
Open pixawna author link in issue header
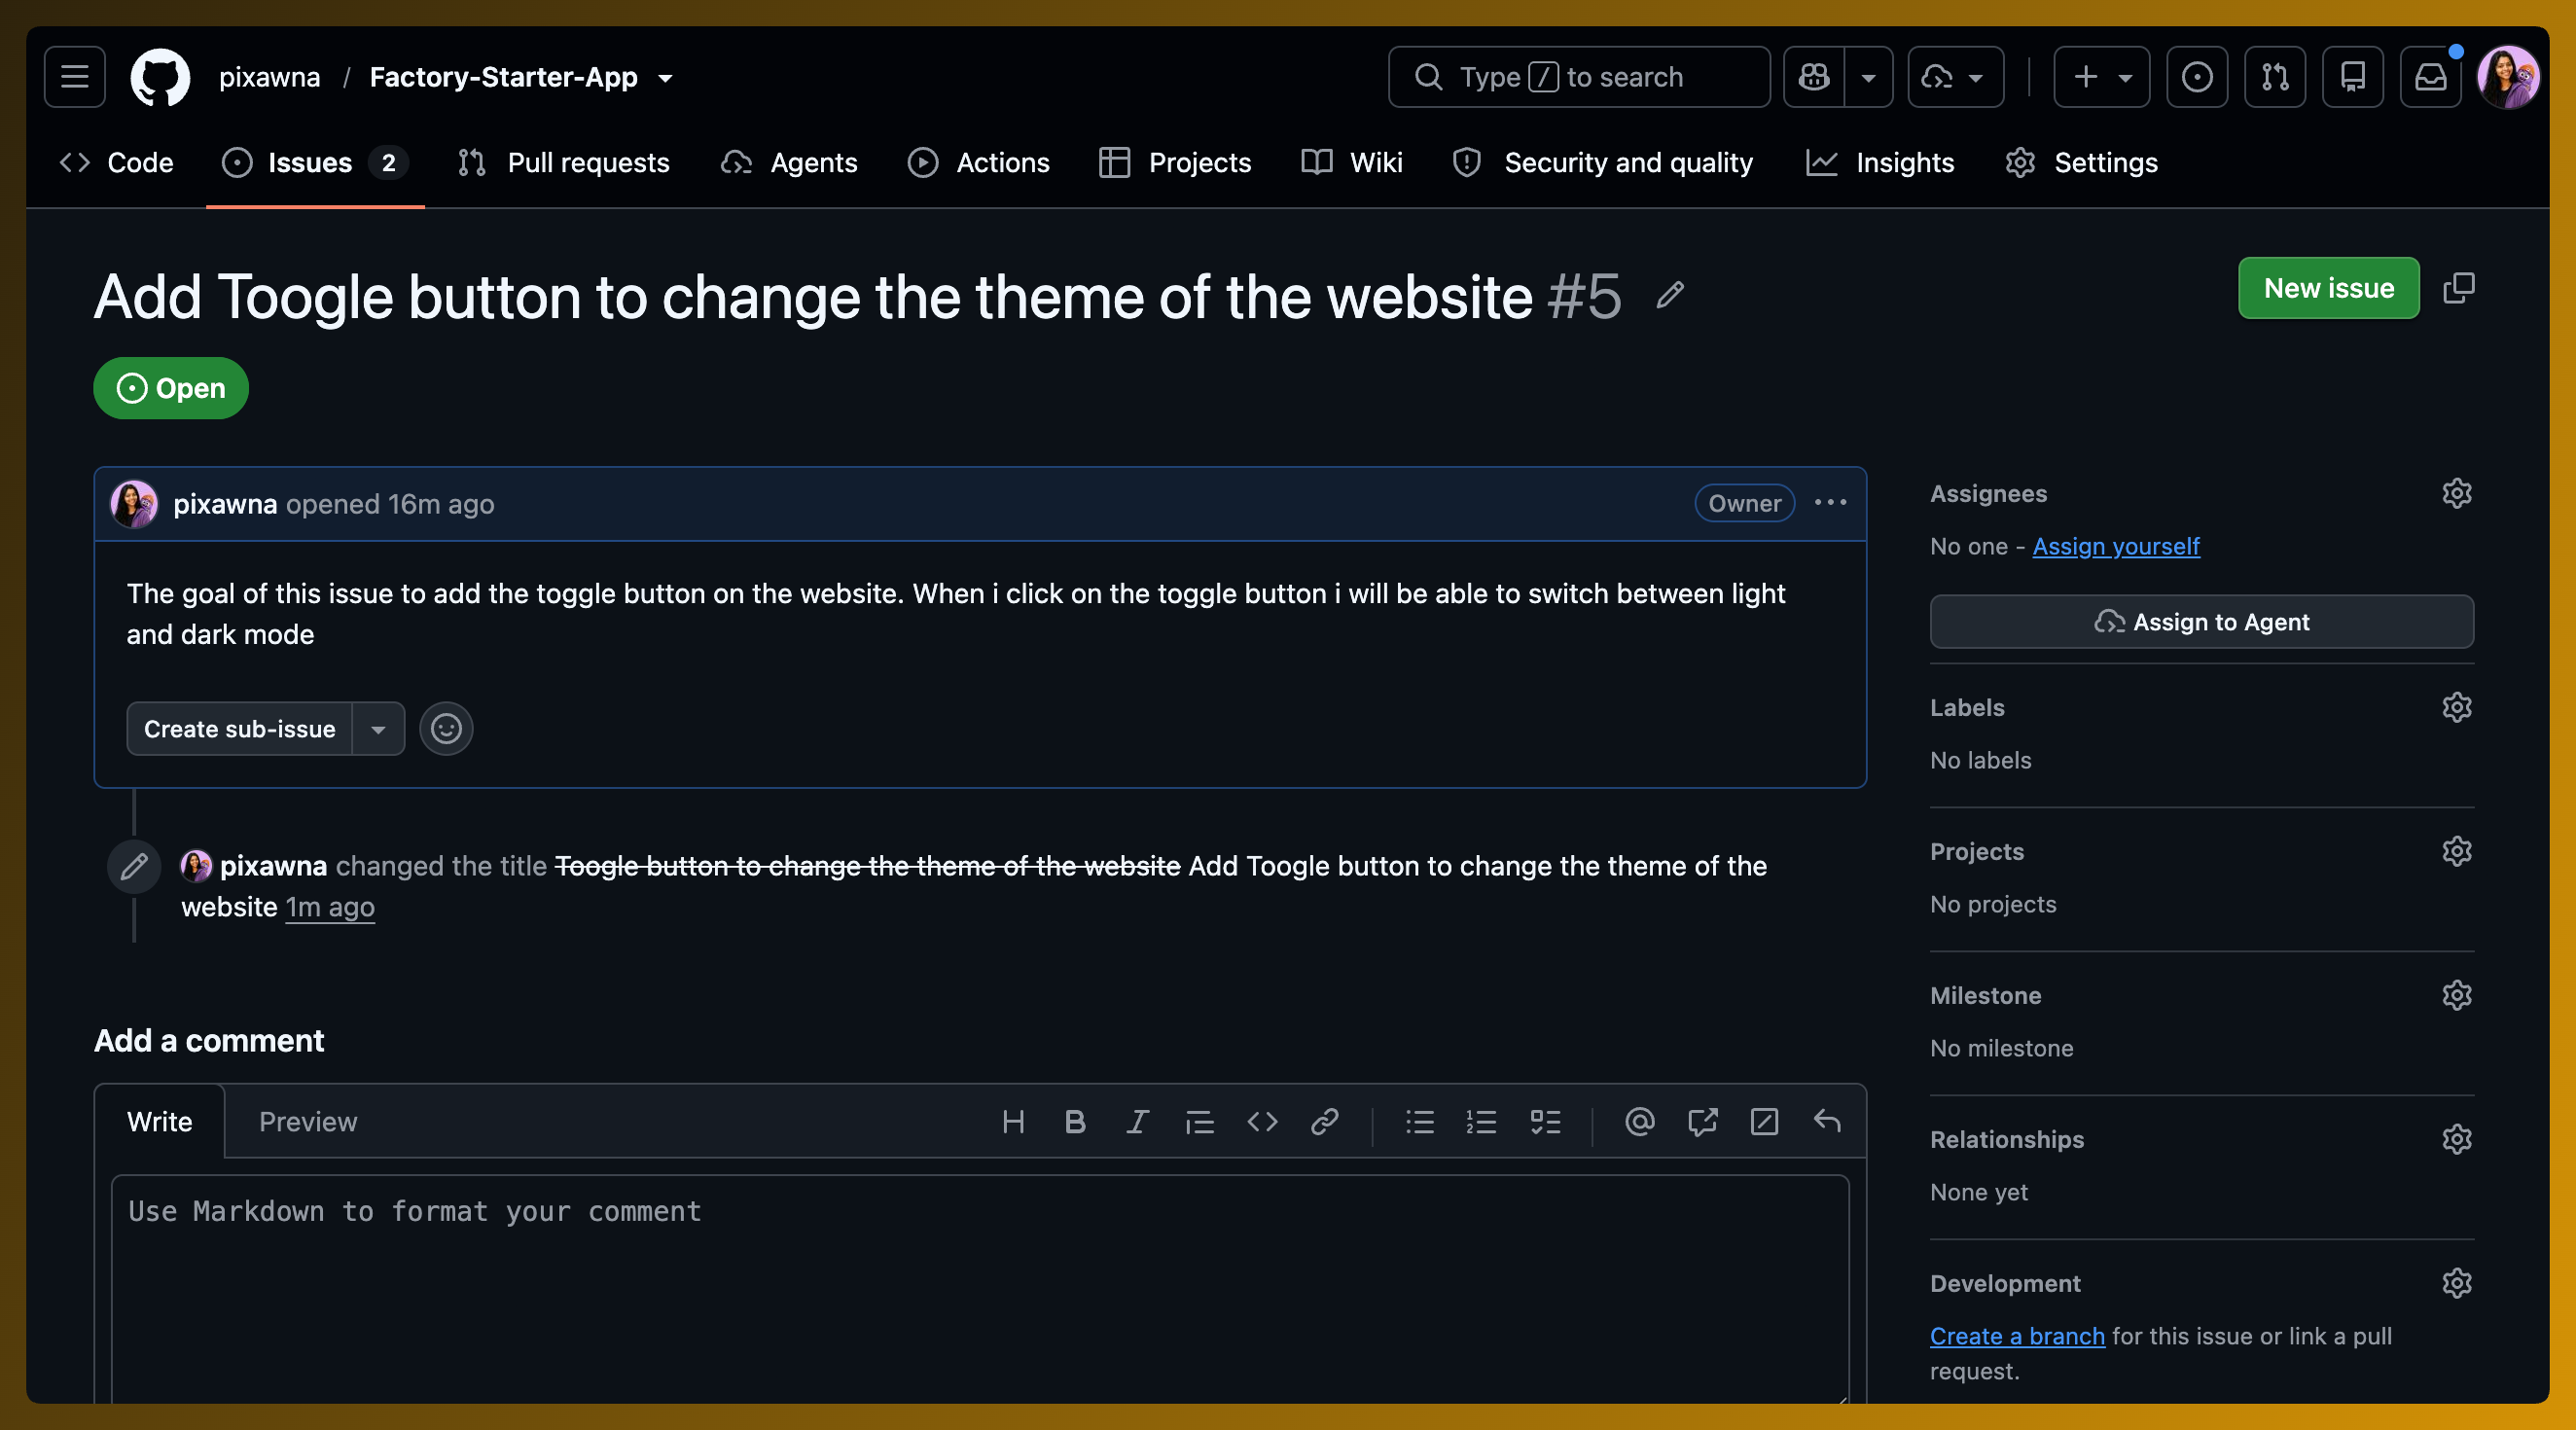tap(225, 503)
